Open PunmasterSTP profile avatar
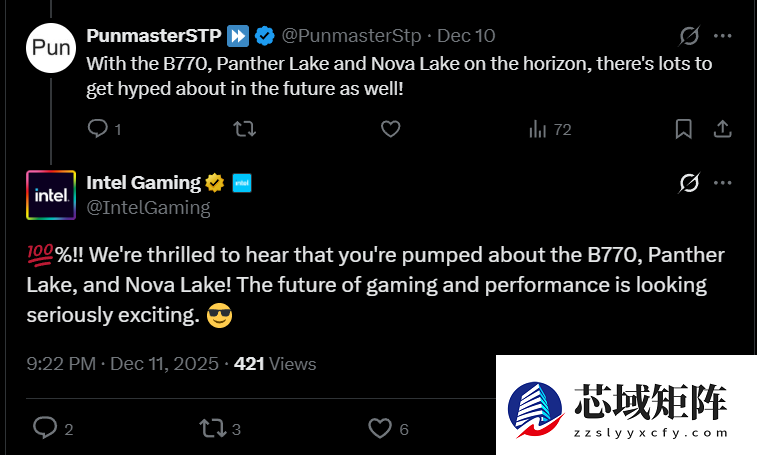The image size is (757, 455). pyautogui.click(x=51, y=47)
